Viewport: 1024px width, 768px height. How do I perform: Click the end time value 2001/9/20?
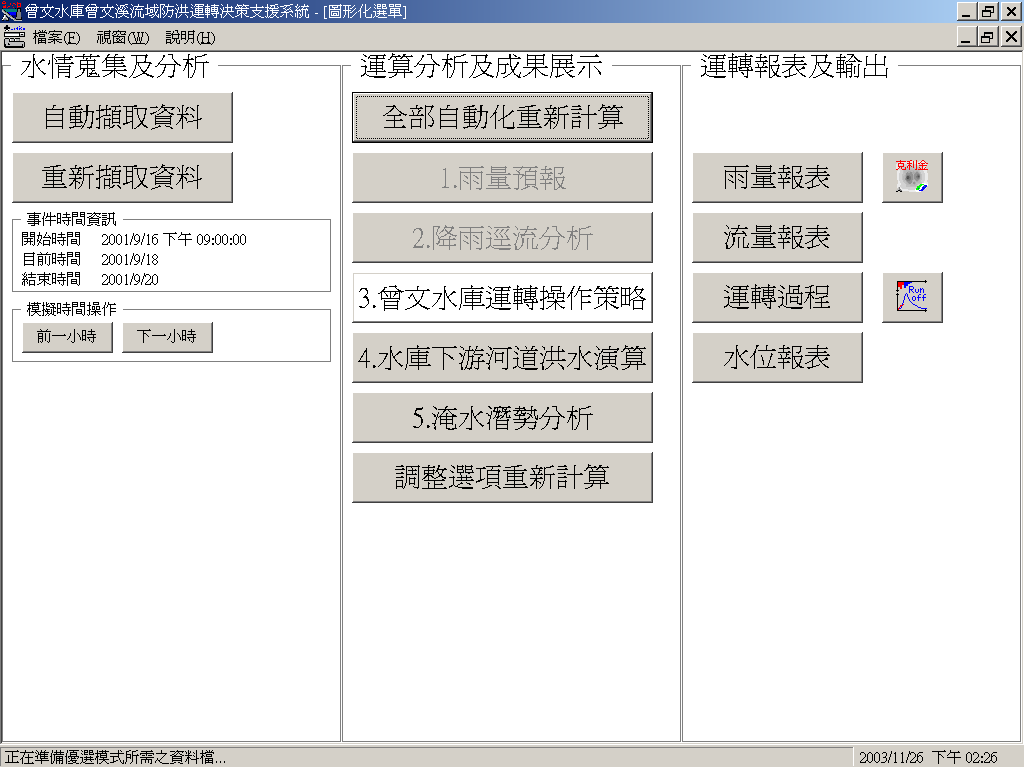pyautogui.click(x=130, y=280)
